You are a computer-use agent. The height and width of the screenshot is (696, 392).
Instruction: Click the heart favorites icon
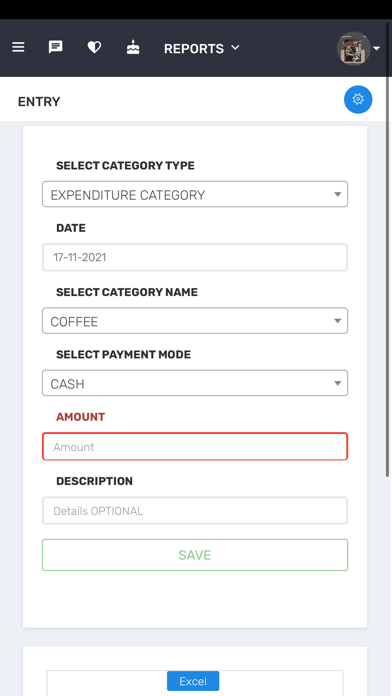click(x=94, y=47)
